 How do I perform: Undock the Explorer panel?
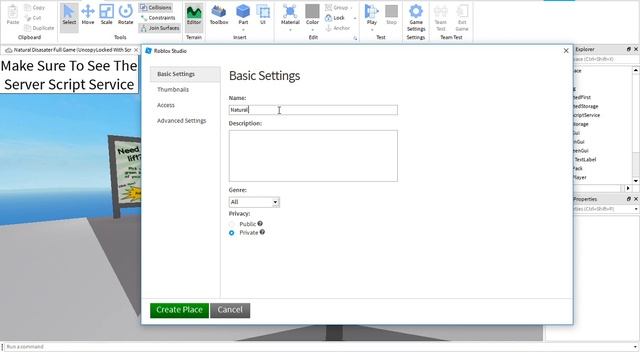629,49
